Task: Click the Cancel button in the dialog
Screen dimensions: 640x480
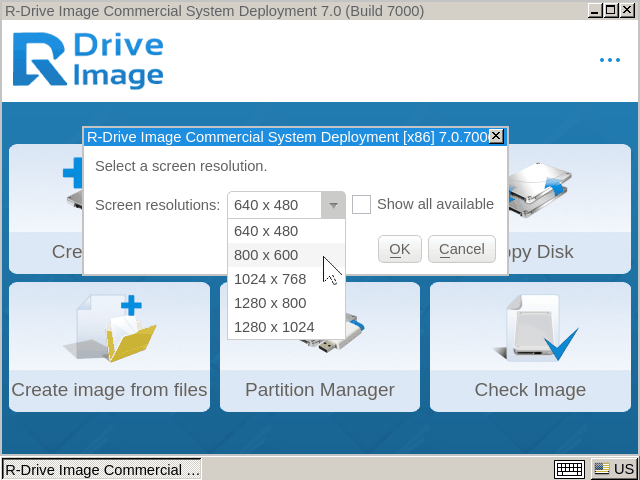Action: (462, 249)
